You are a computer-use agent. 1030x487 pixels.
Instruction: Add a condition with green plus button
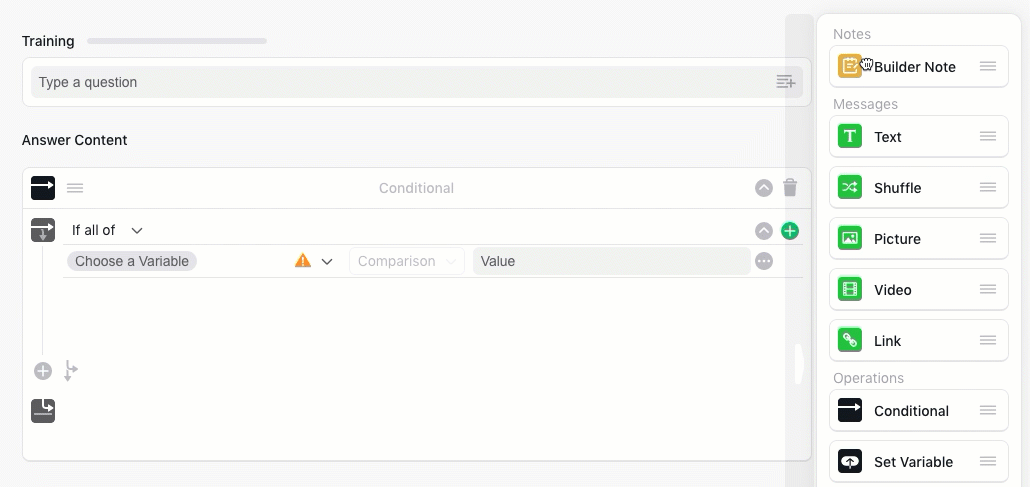point(790,231)
